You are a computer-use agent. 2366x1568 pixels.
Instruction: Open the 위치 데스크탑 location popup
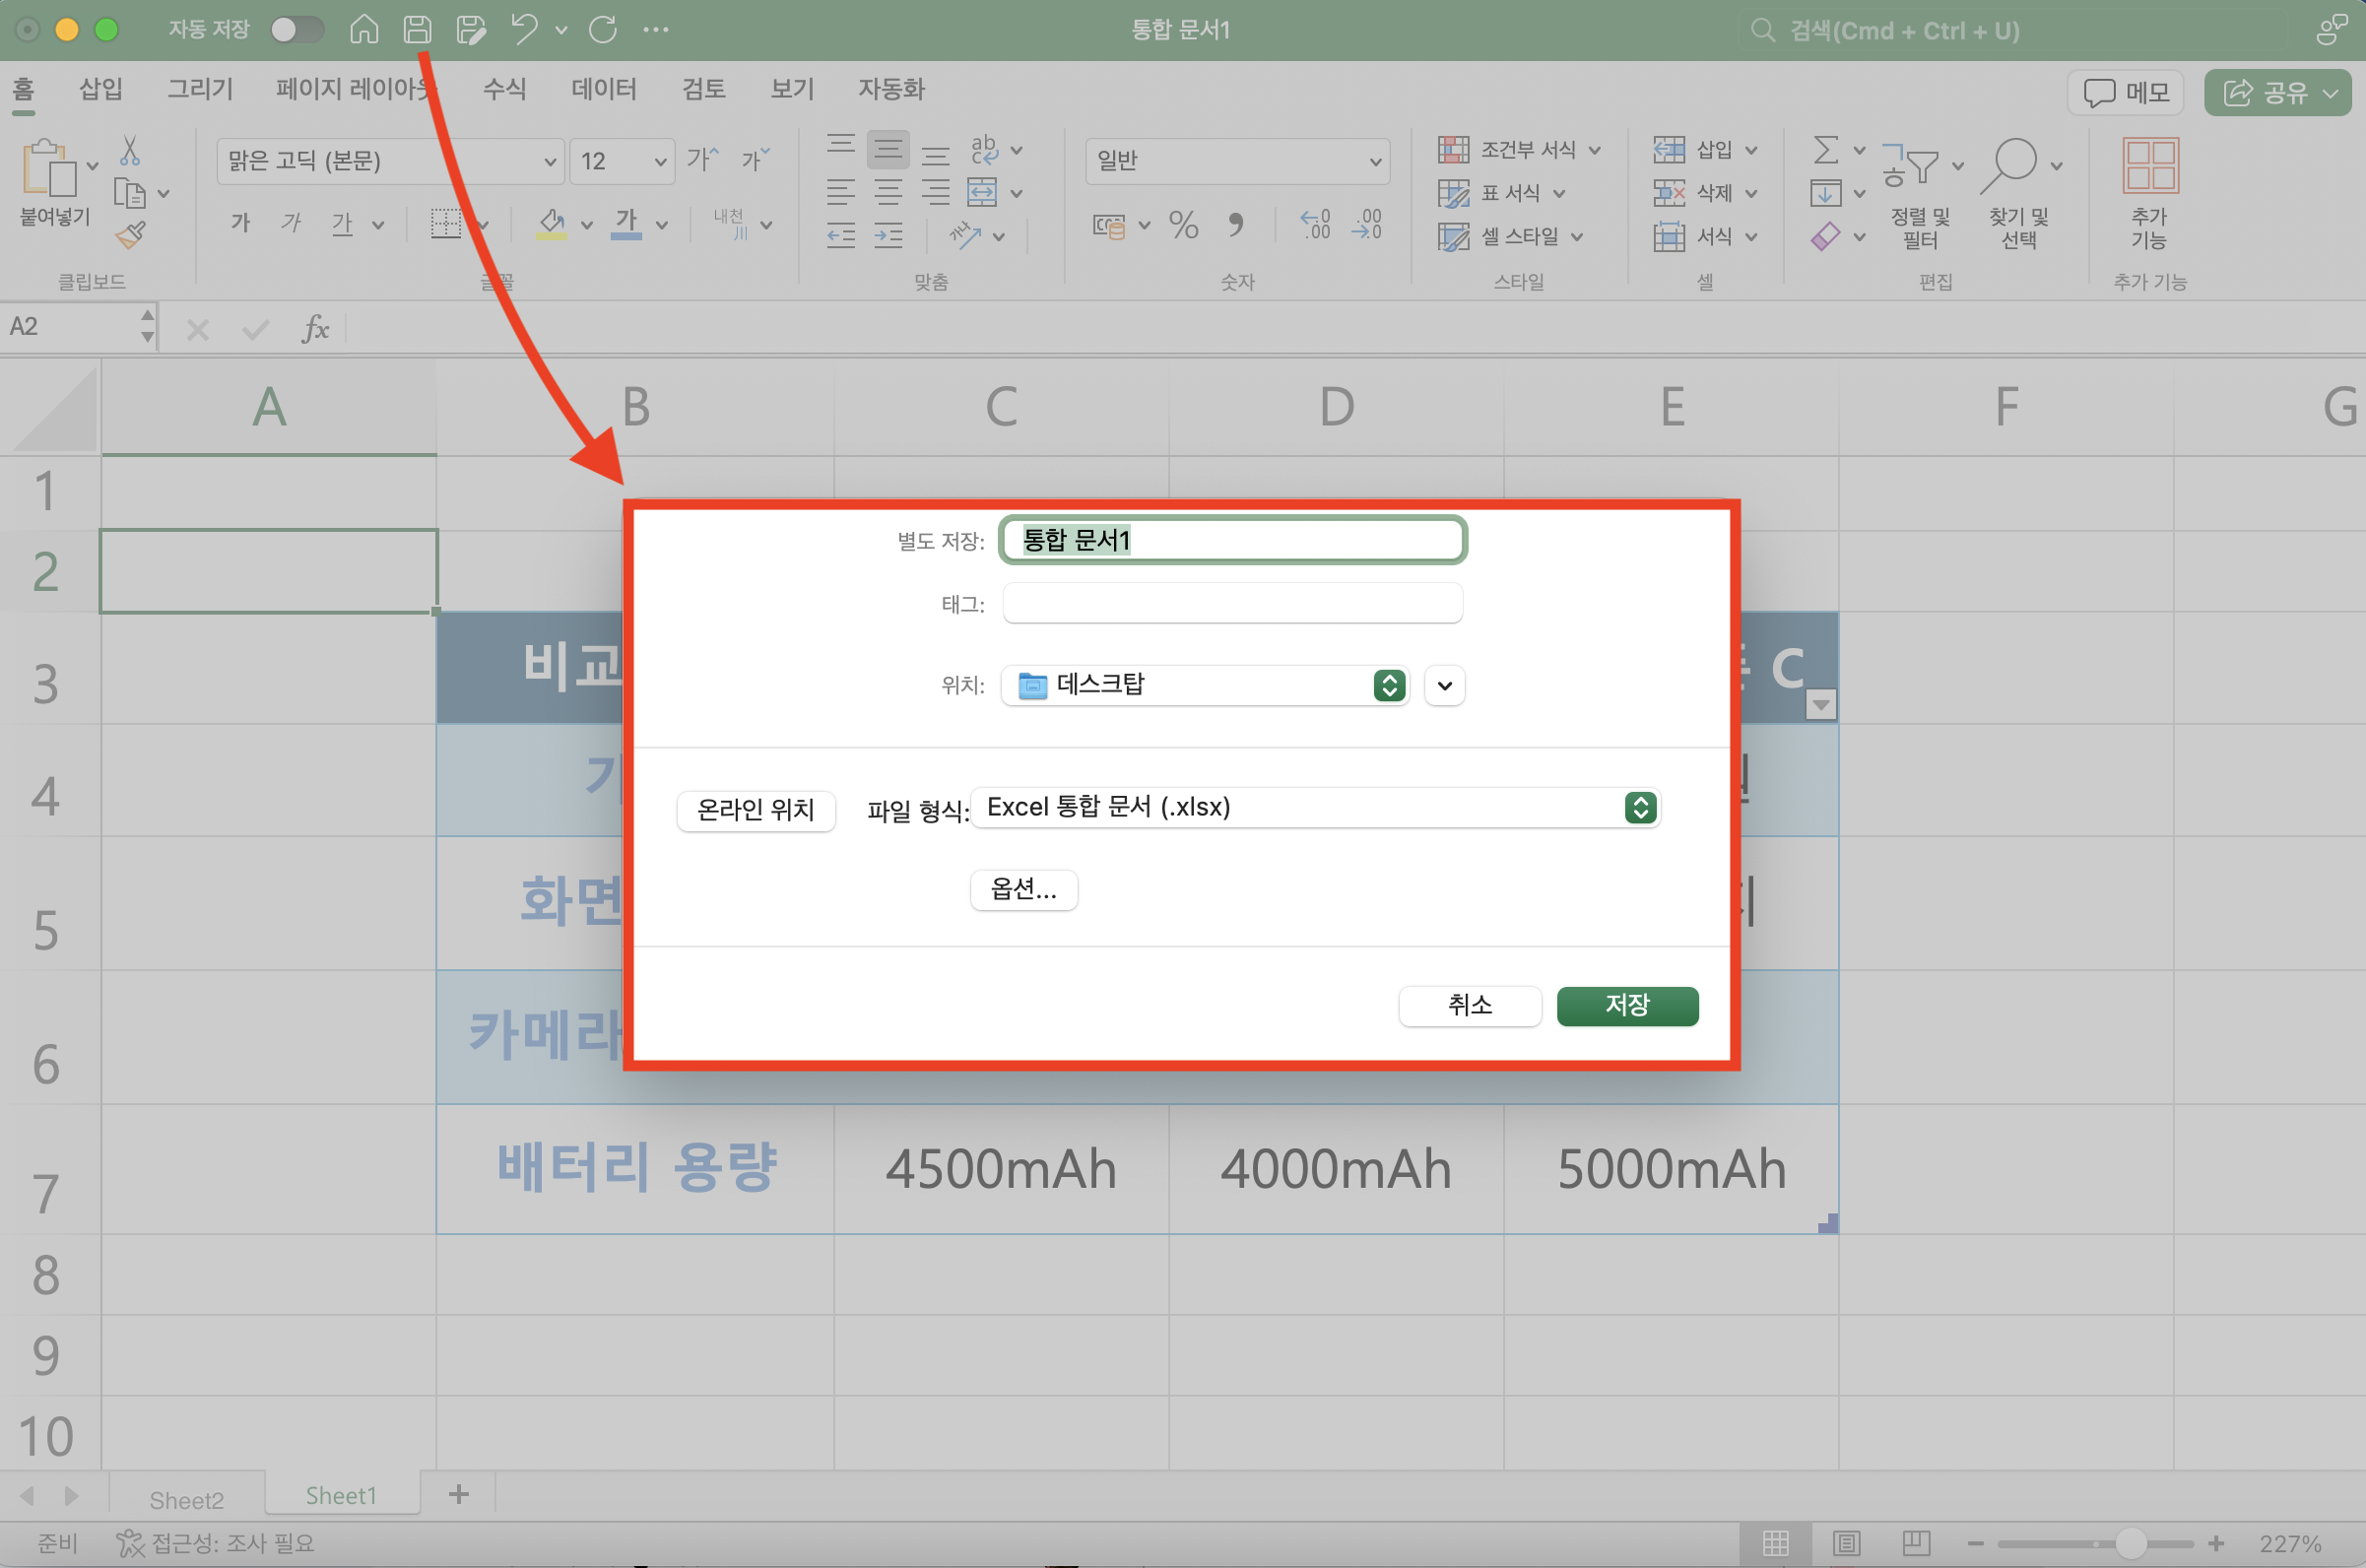[x=1205, y=685]
